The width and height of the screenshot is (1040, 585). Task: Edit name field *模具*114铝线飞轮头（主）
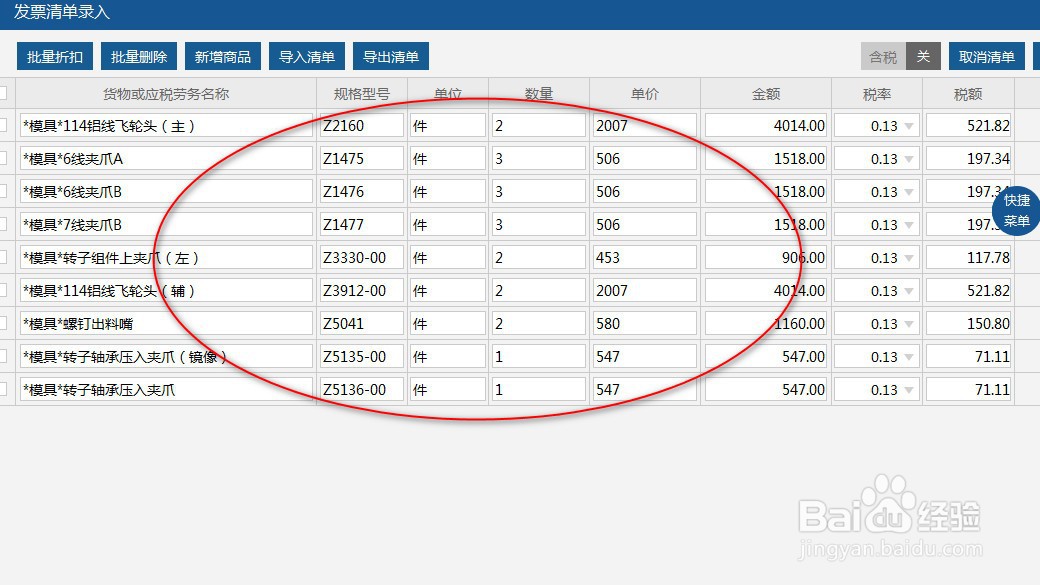pyautogui.click(x=166, y=125)
